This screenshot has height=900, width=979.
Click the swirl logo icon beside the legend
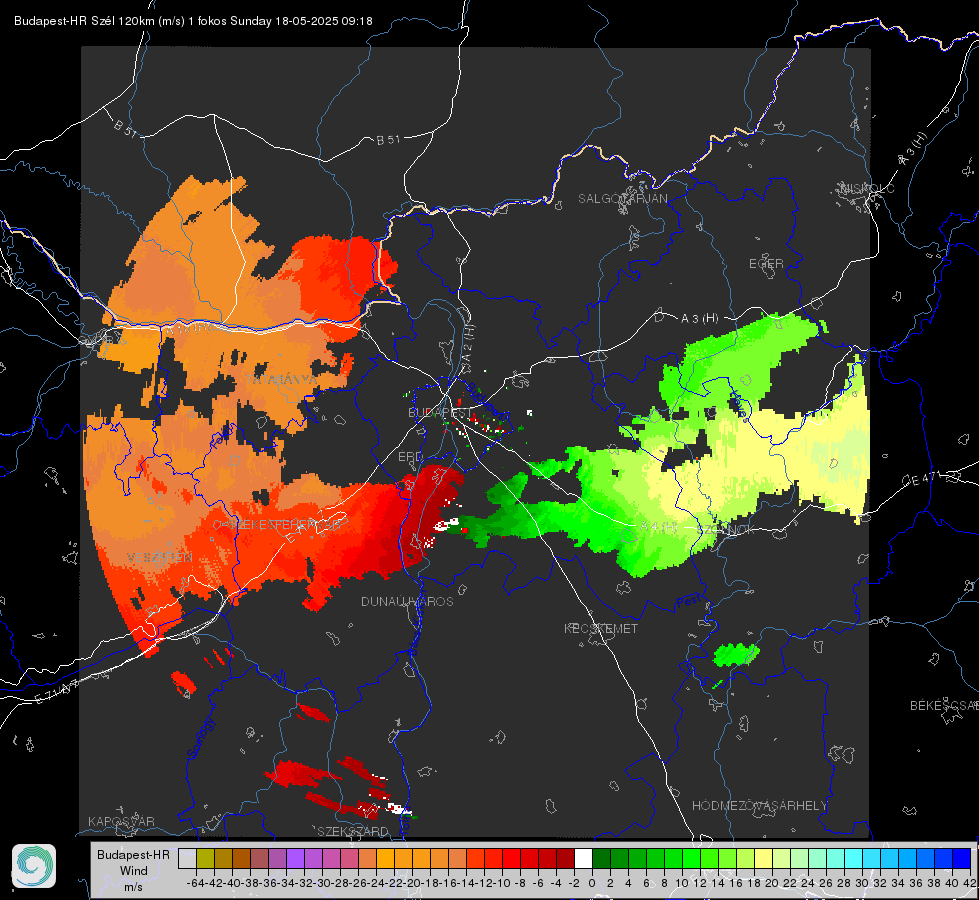[34, 866]
